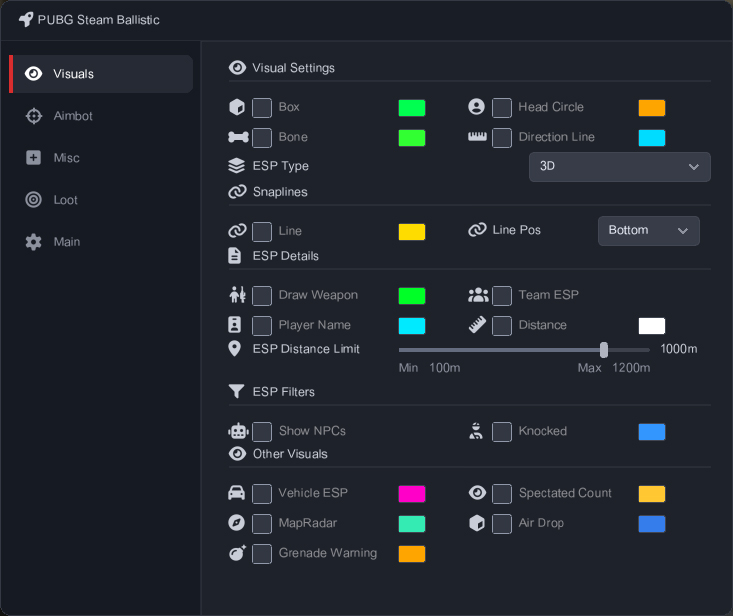Screen dimensions: 733x616
Task: Click the cube icon next to Box
Action: tap(237, 107)
